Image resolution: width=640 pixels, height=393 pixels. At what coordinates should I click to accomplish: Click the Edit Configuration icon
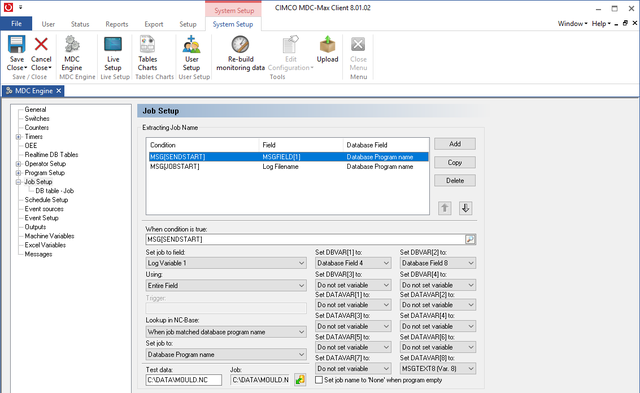pyautogui.click(x=291, y=44)
